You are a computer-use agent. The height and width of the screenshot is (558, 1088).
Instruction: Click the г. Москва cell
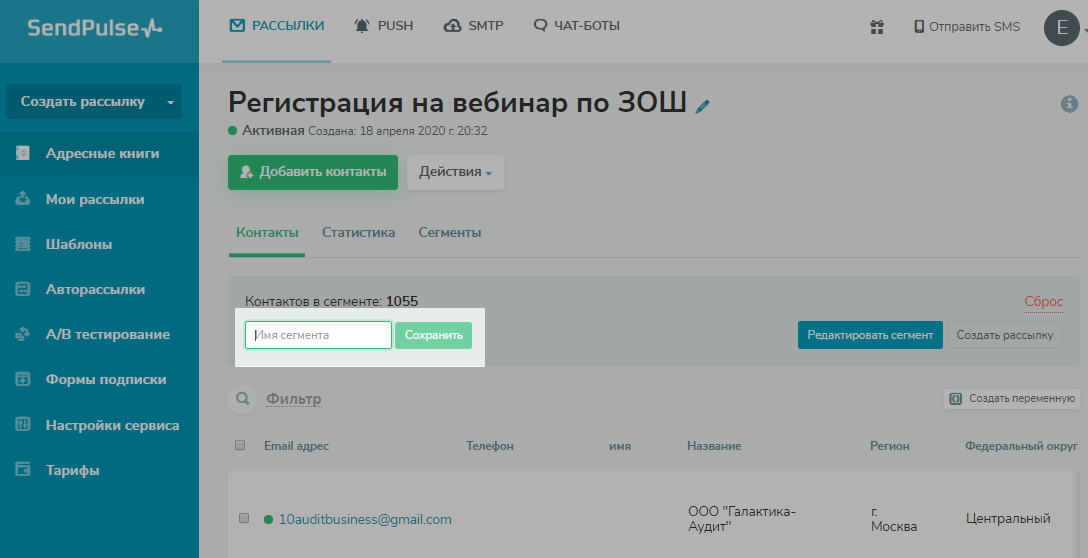click(x=894, y=519)
